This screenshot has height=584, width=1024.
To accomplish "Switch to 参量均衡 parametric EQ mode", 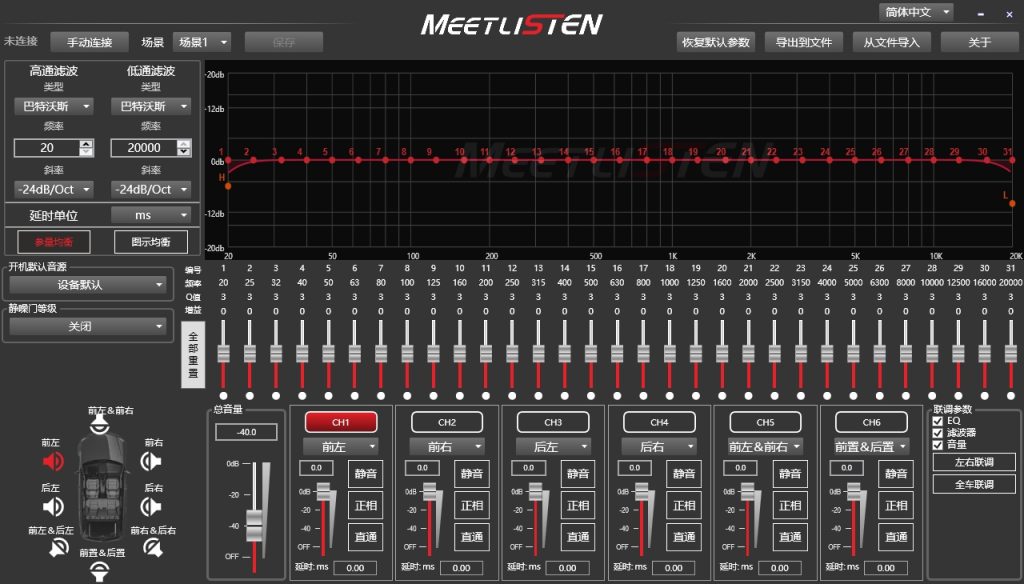I will click(54, 242).
